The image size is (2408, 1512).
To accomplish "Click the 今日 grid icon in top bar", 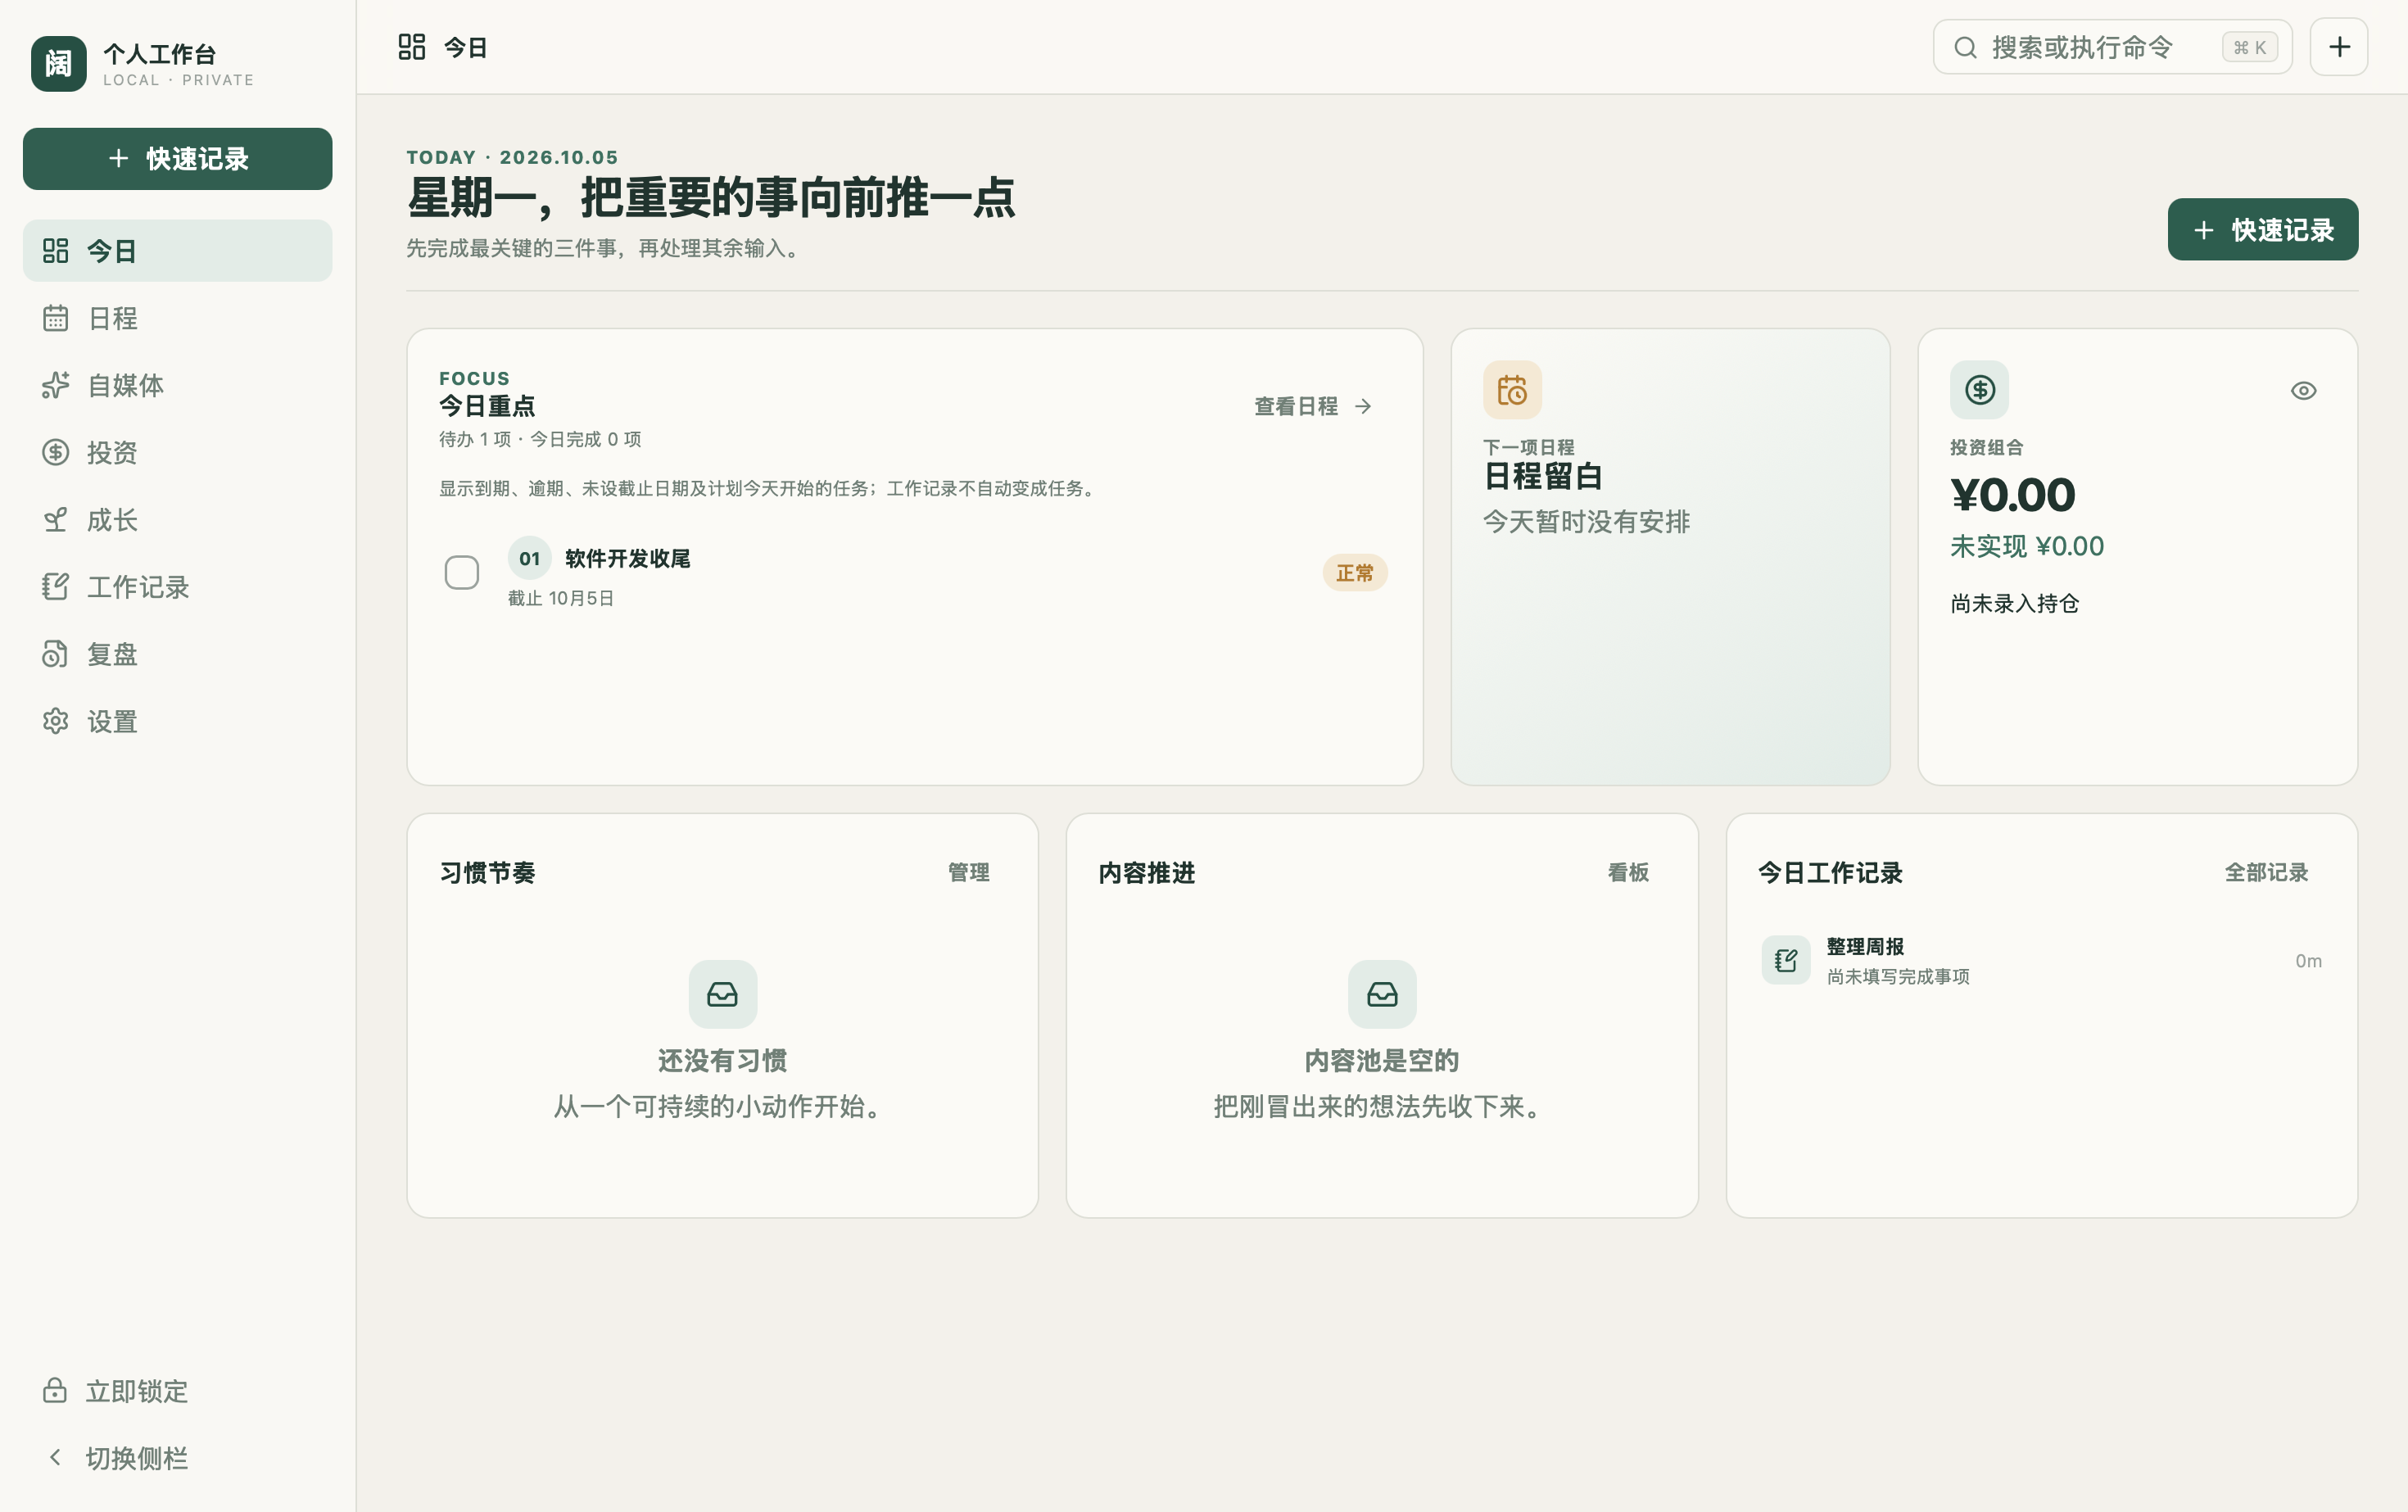I will [412, 47].
